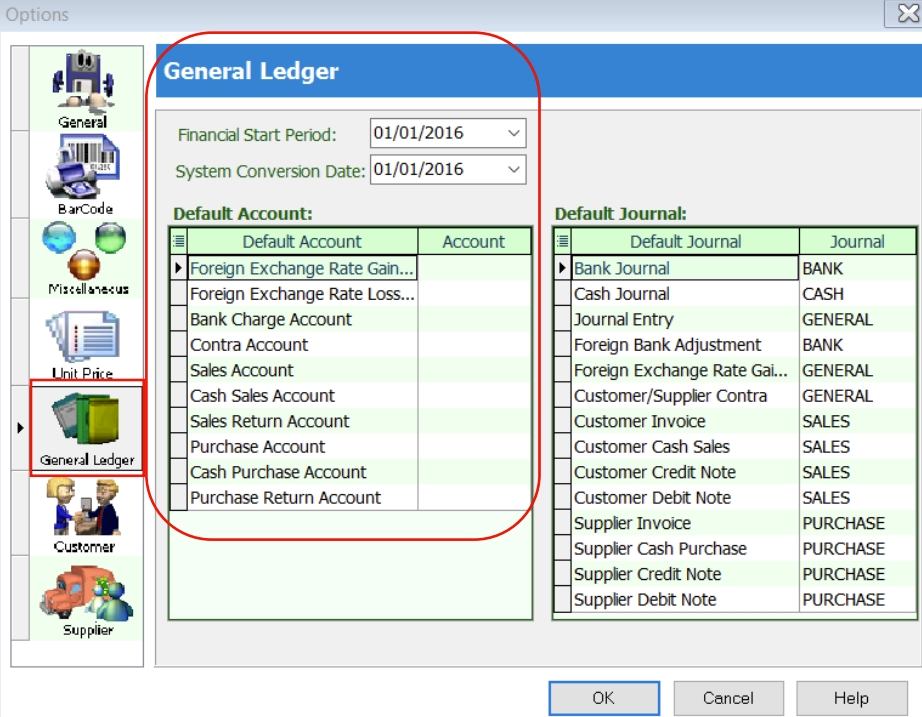Select the Bank Charge Account row
This screenshot has height=717, width=922.
coord(302,320)
